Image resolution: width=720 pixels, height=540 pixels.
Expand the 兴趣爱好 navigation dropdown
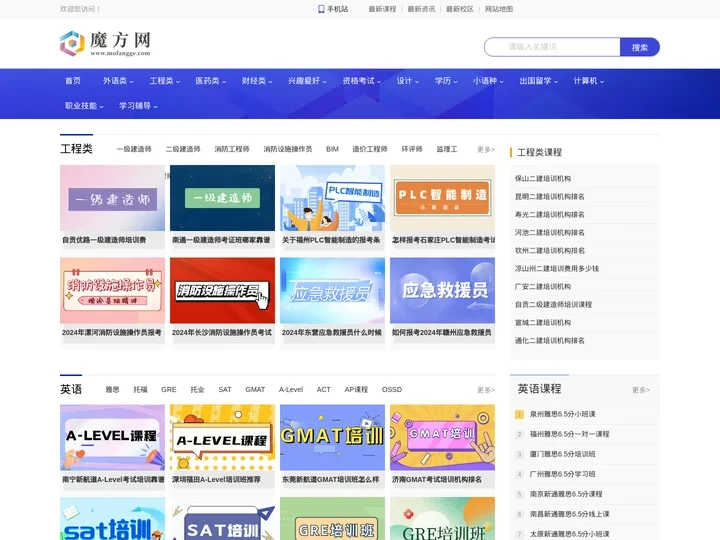(x=307, y=81)
